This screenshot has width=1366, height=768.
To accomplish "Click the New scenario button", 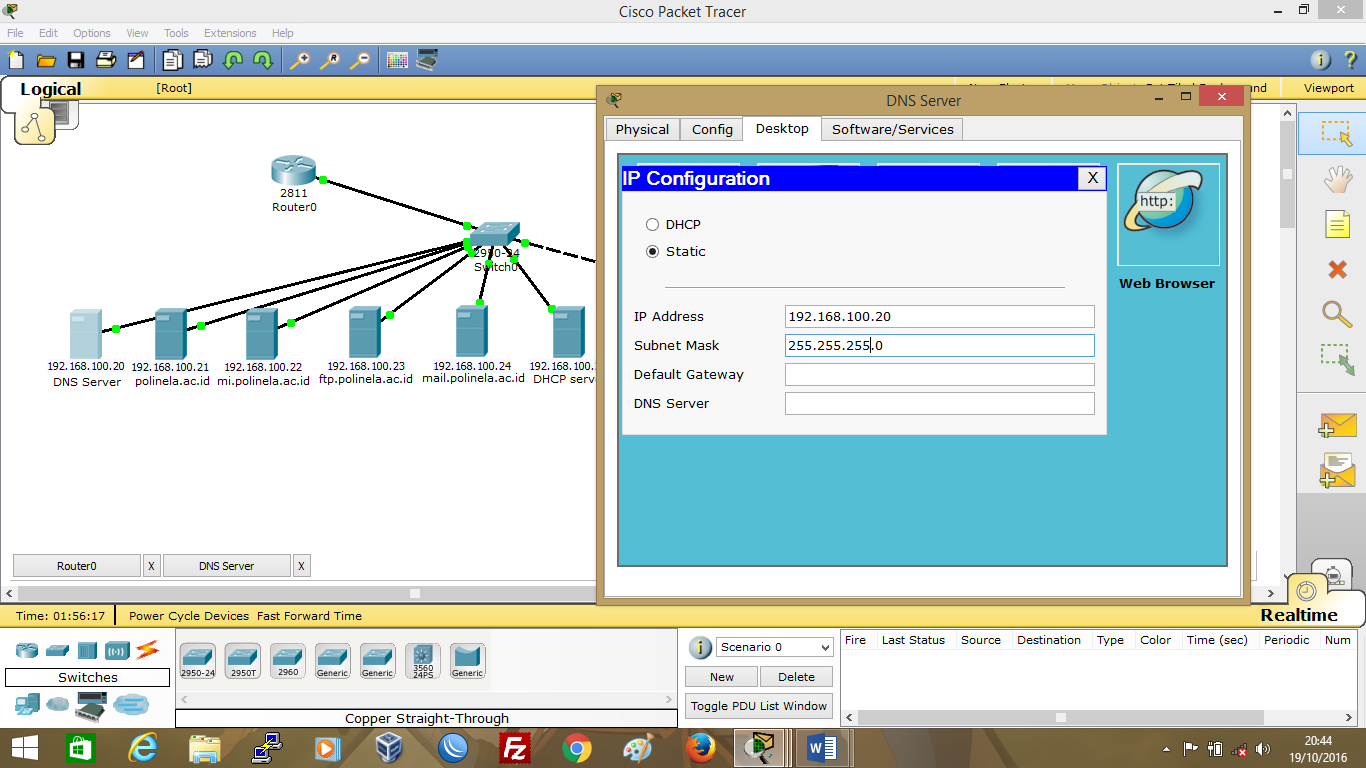I will click(722, 677).
